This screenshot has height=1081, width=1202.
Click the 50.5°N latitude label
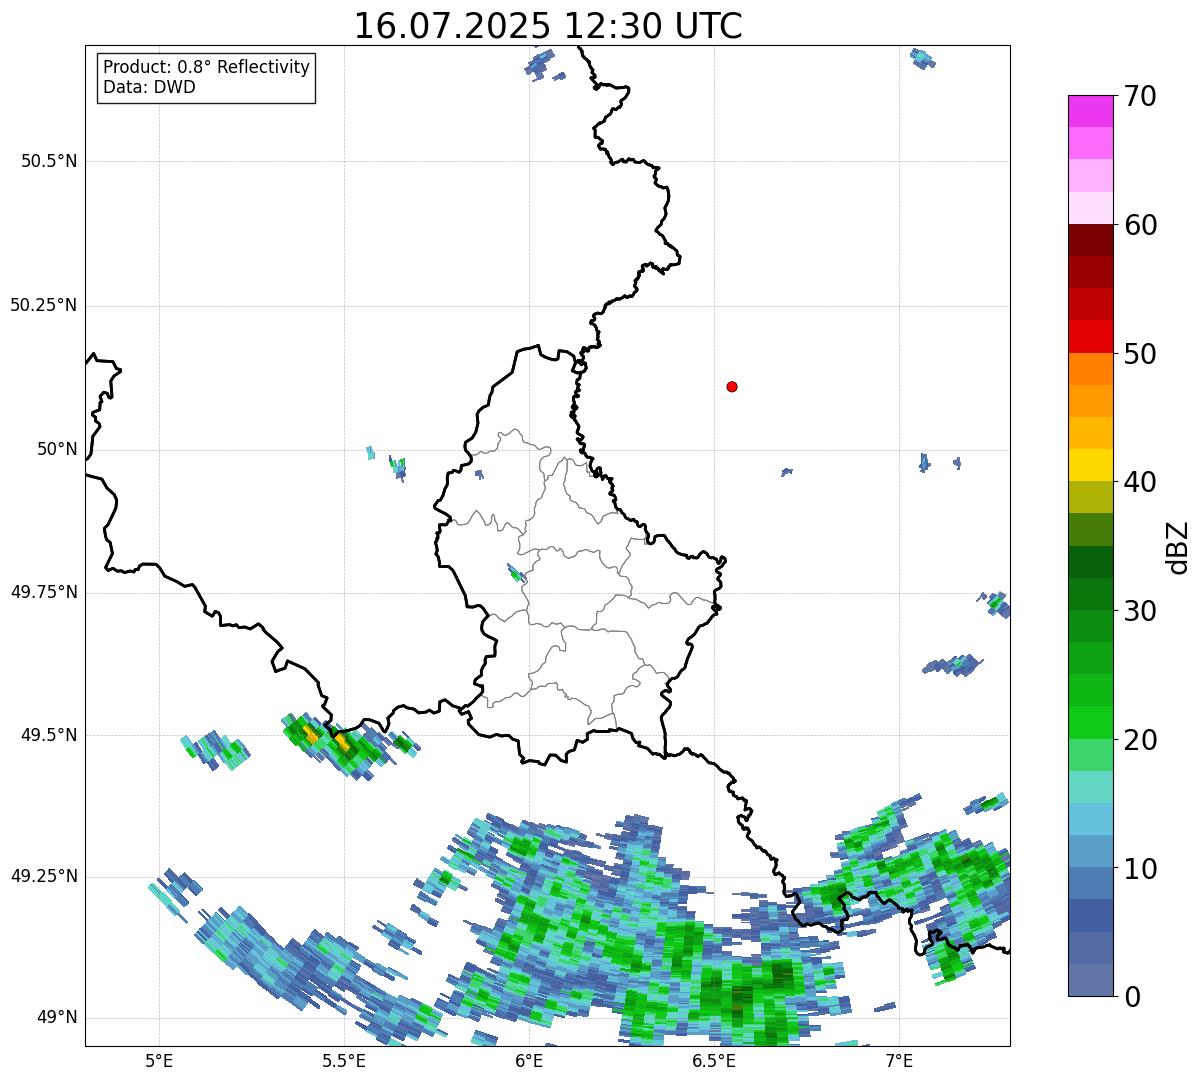[49, 161]
